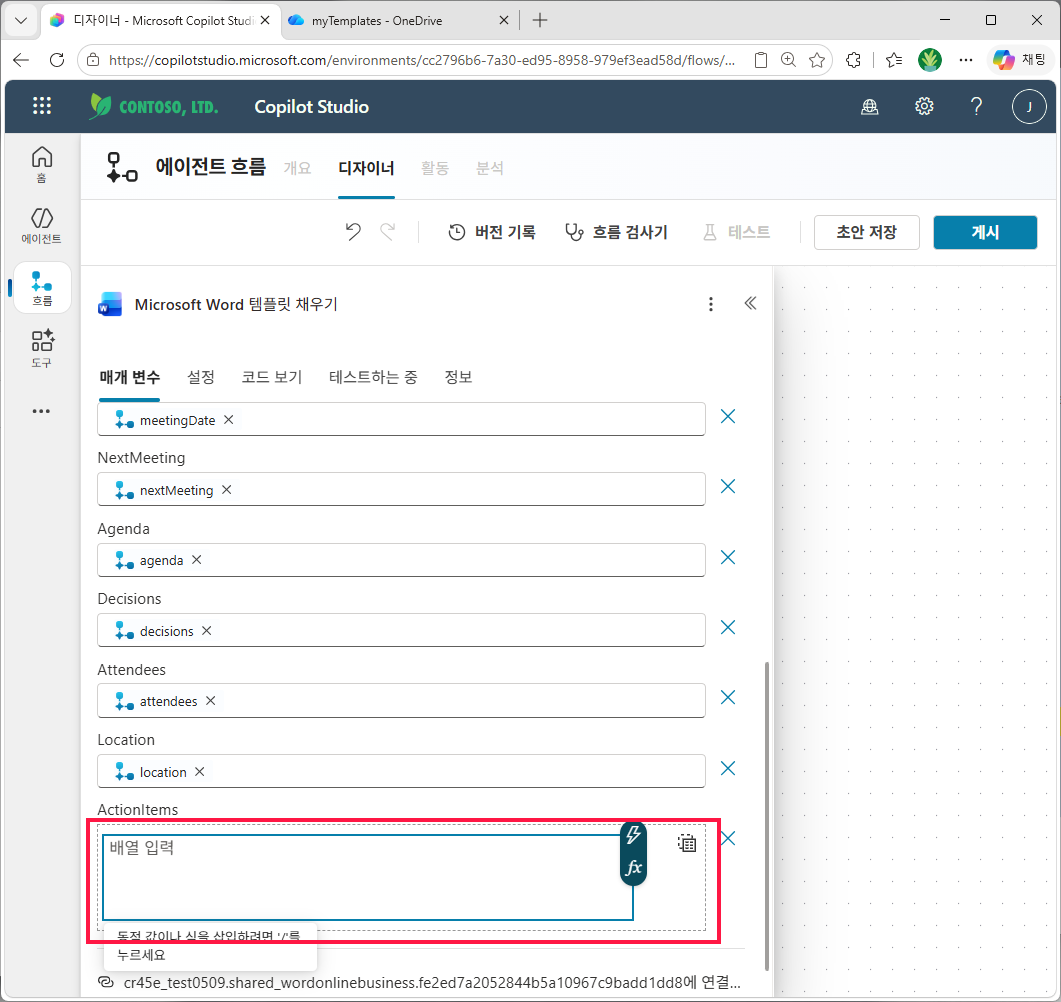
Task: Switch to the 정보 tab
Action: (x=458, y=377)
